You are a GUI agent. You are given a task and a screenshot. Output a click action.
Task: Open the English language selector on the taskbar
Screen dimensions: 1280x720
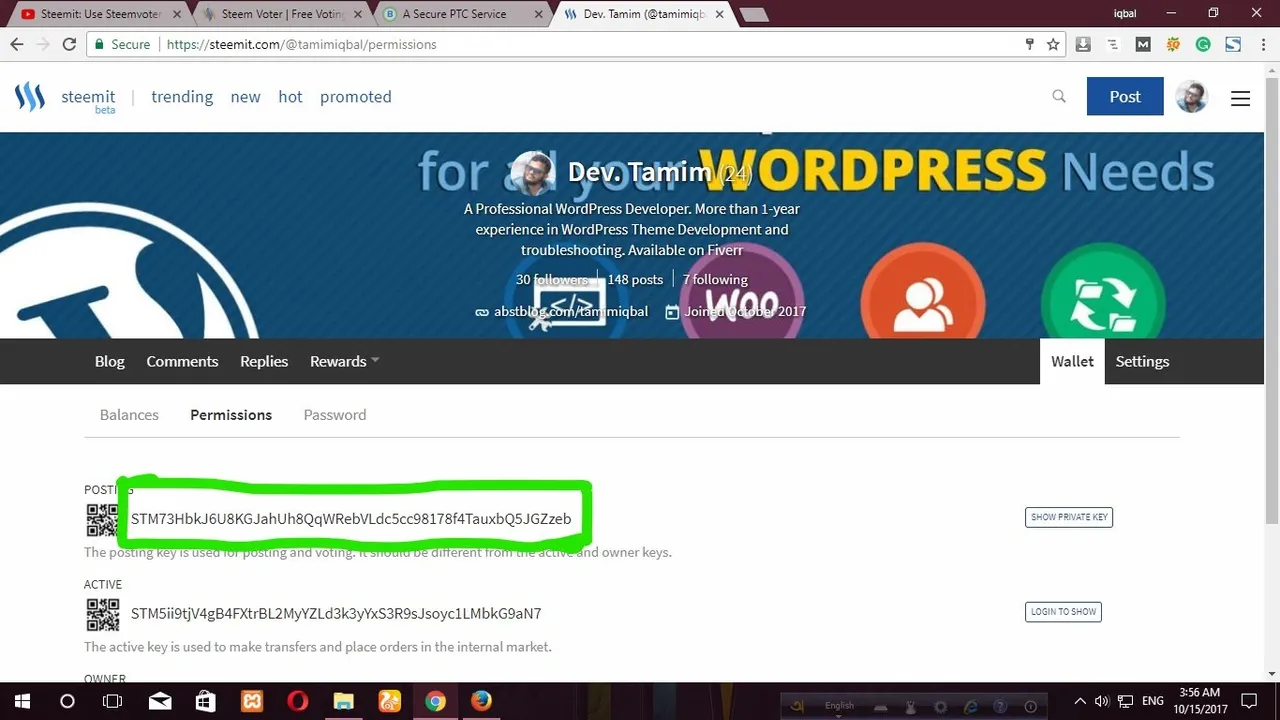click(x=840, y=705)
